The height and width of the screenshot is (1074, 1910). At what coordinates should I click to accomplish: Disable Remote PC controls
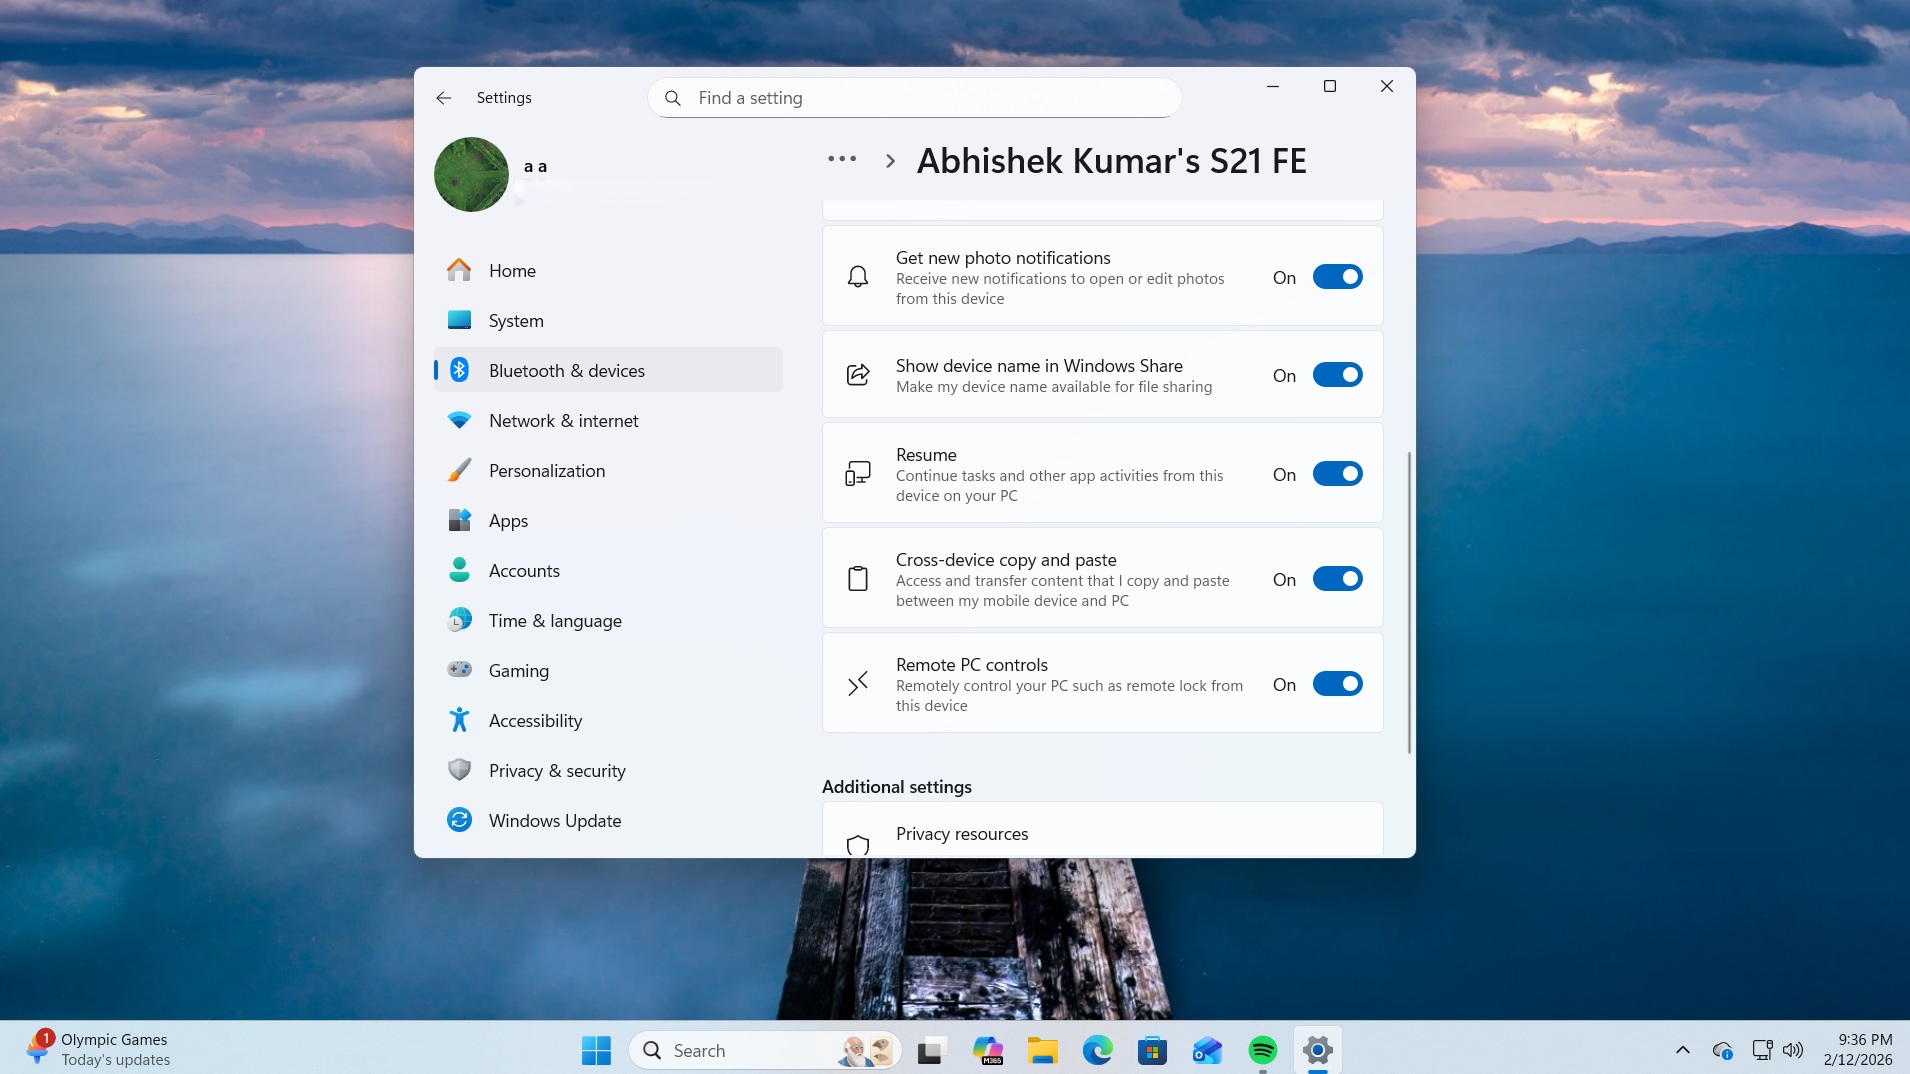[x=1338, y=684]
